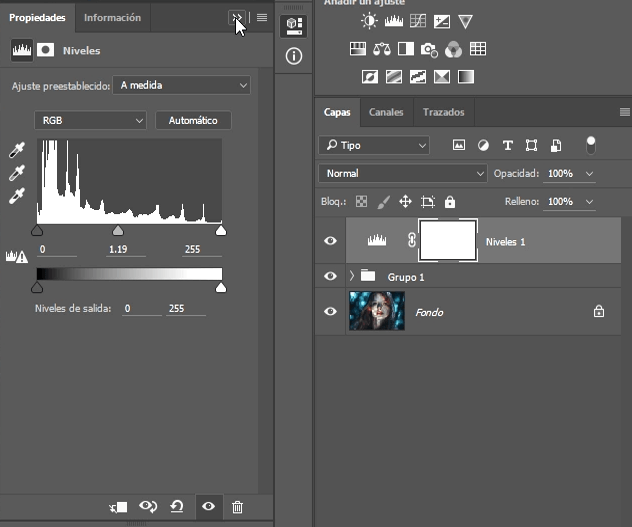Image resolution: width=632 pixels, height=527 pixels.
Task: Click the midtone input slider handle
Action: (x=118, y=231)
